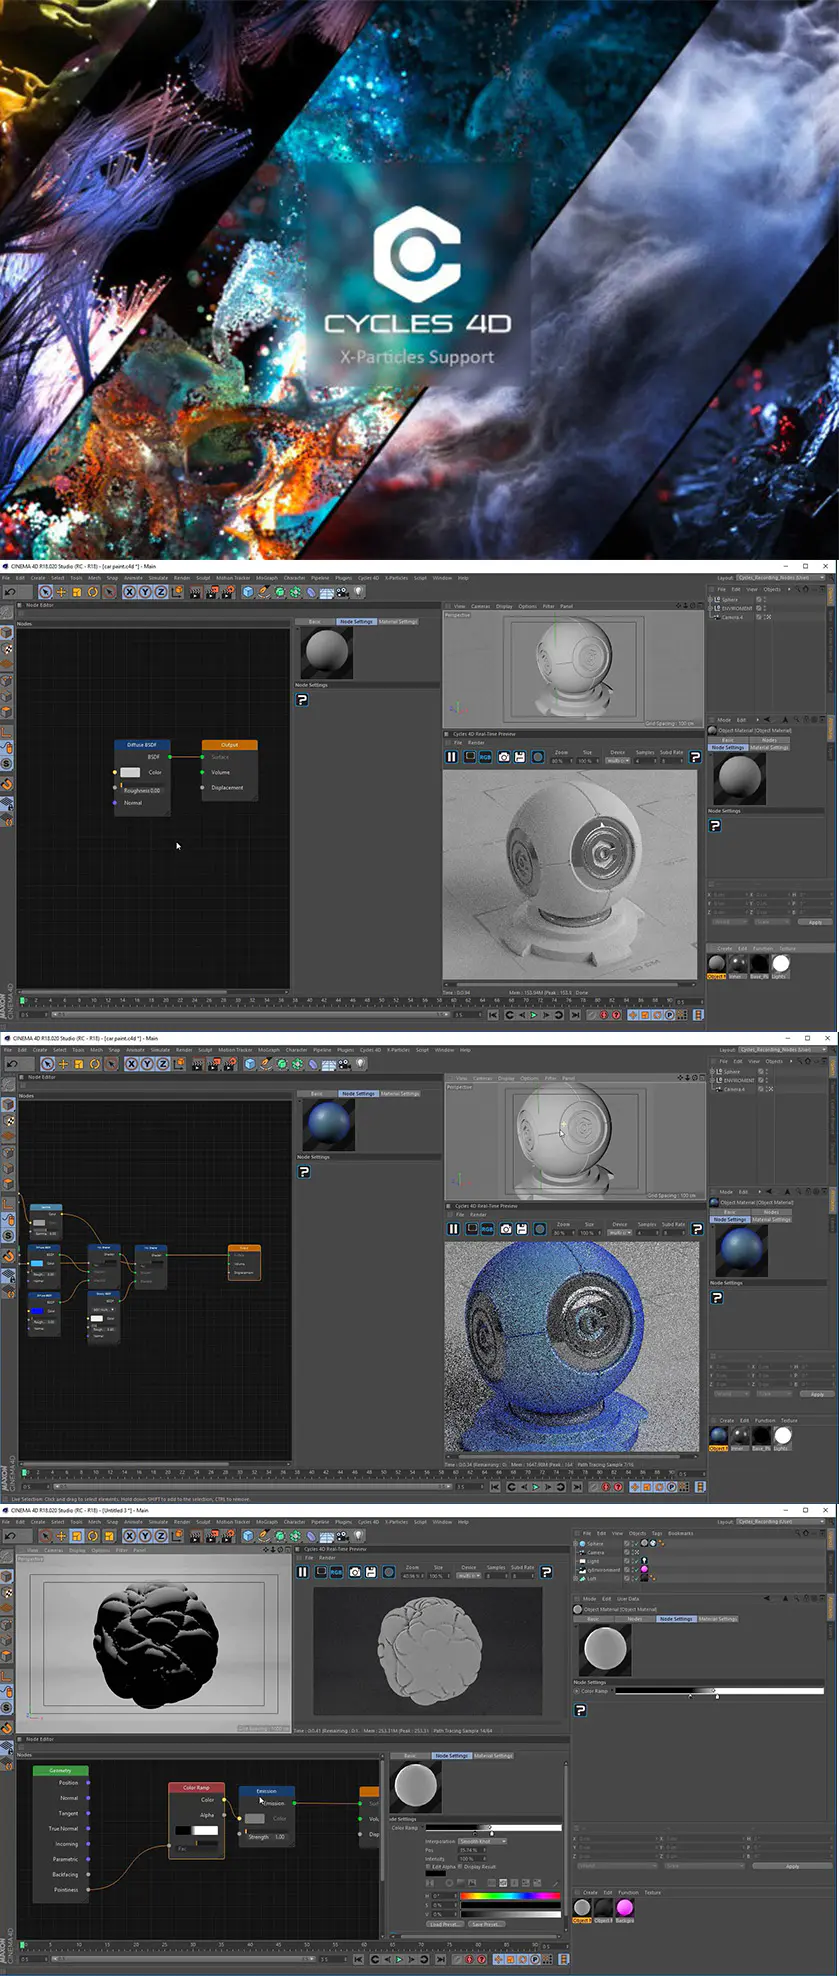Image resolution: width=839 pixels, height=1976 pixels.
Task: Expand the Device dropdown in the blue-sphere car paint window's preview
Action: pos(619,1233)
